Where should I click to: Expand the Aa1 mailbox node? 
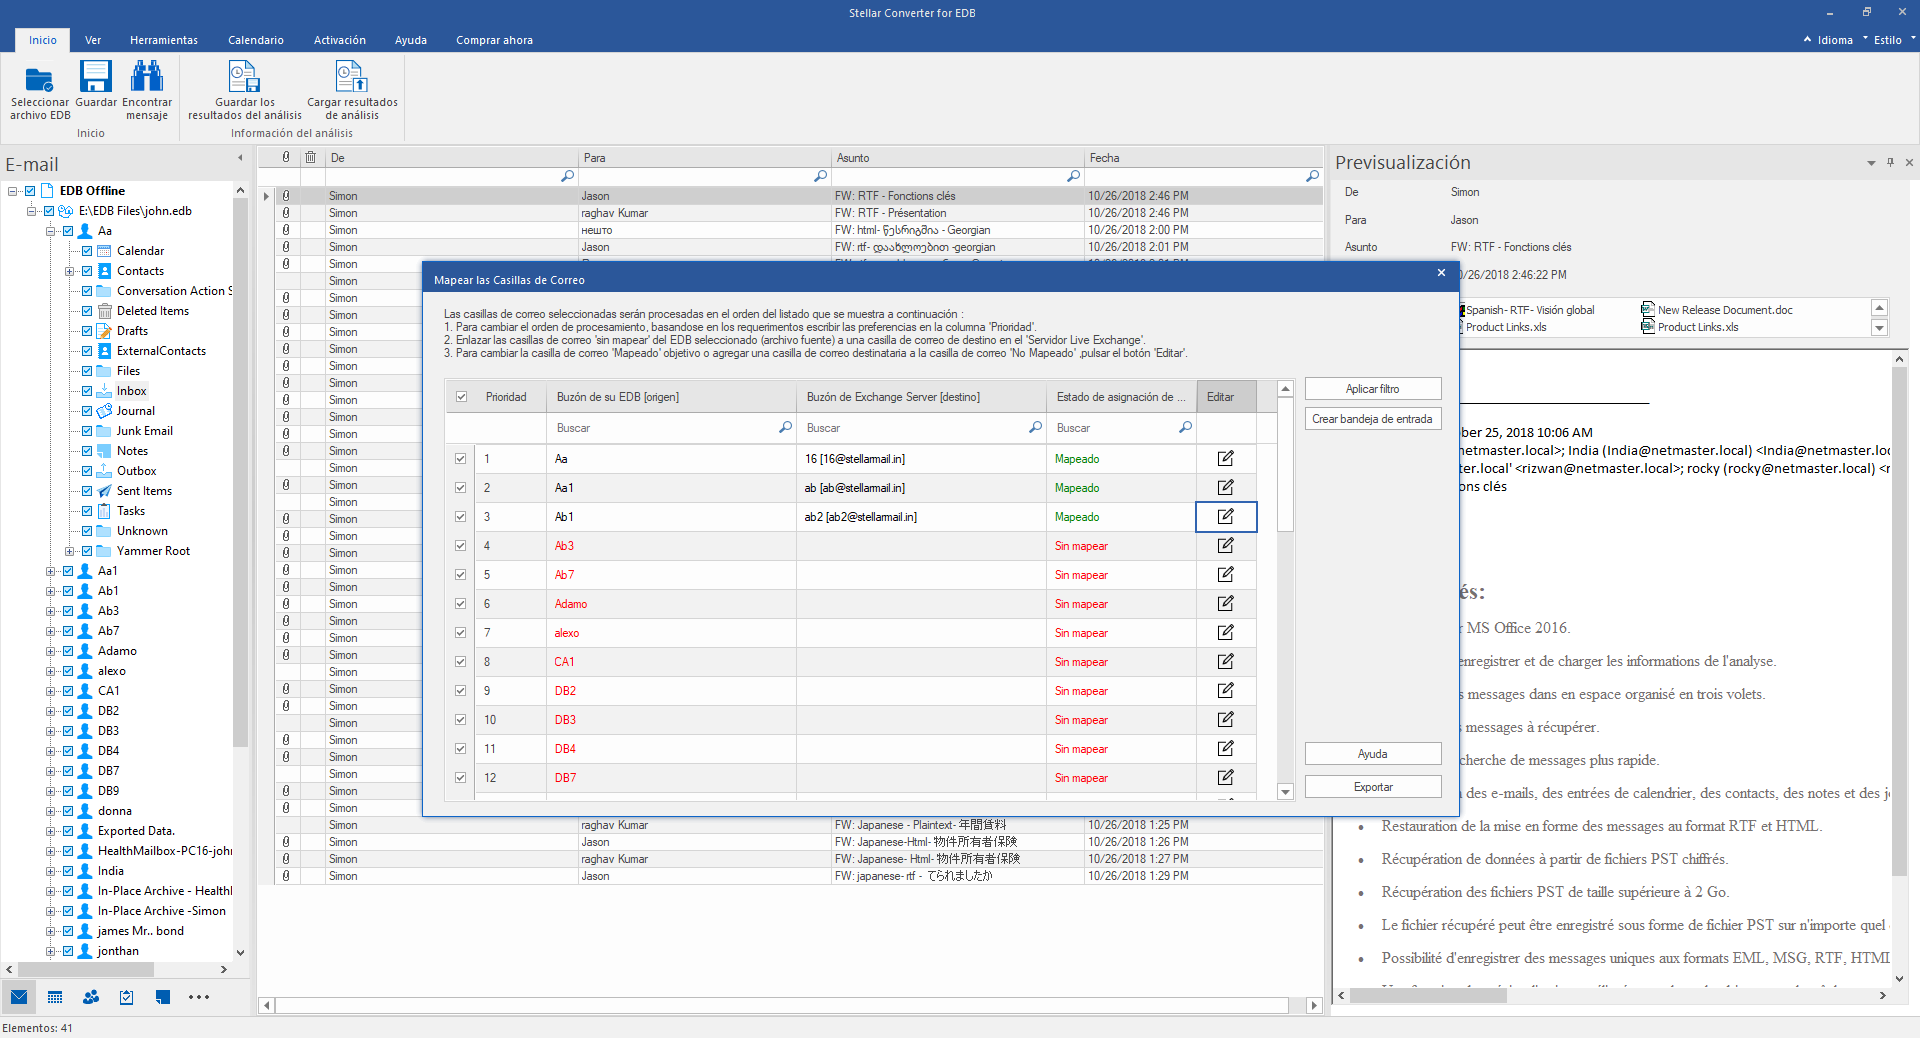[50, 571]
